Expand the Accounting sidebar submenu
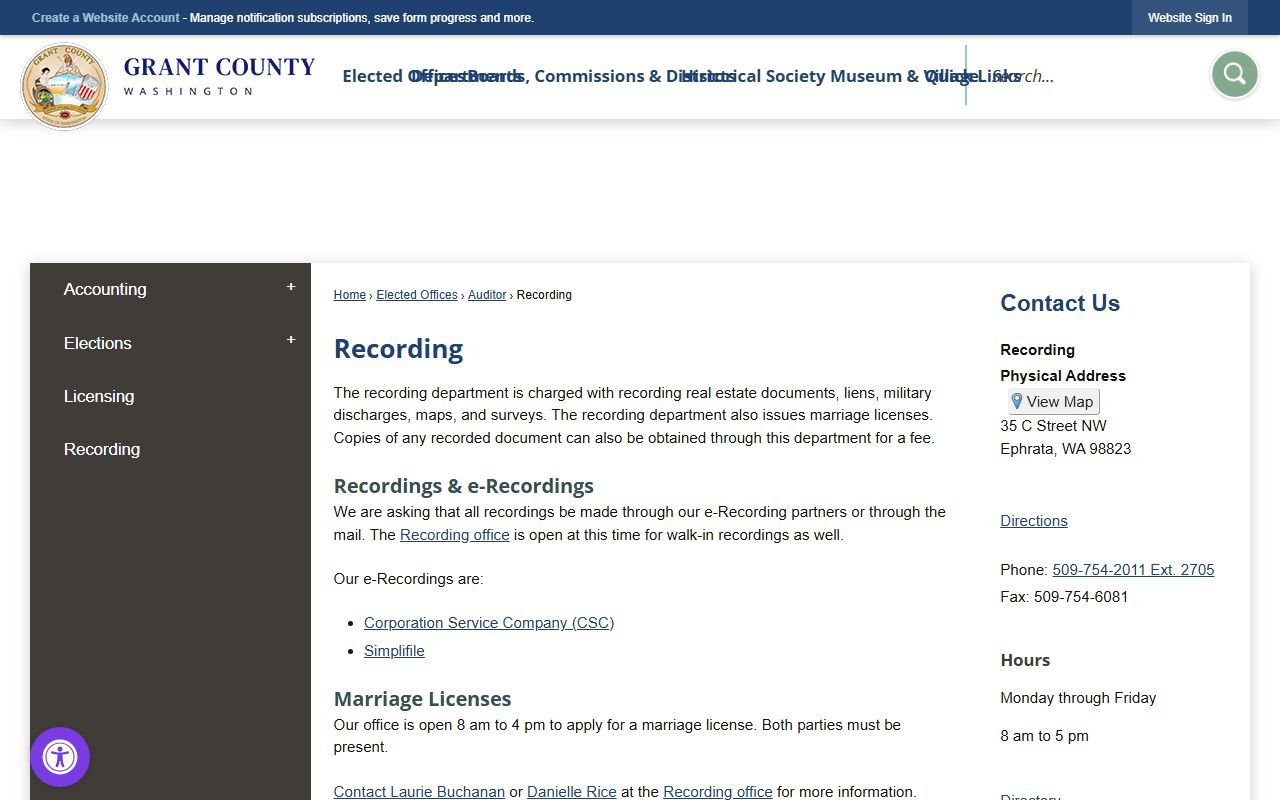This screenshot has height=800, width=1280. point(291,287)
